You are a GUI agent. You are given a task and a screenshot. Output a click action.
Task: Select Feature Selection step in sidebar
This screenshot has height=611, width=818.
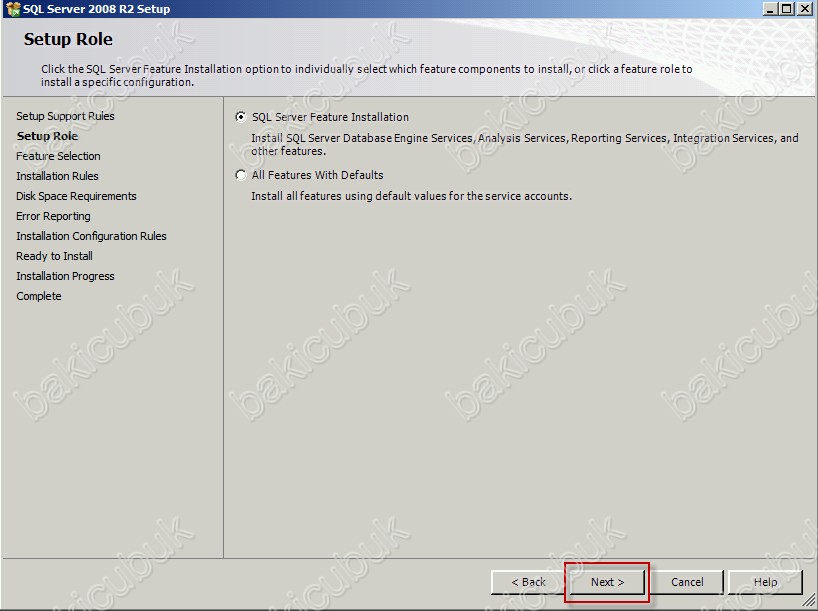point(58,156)
